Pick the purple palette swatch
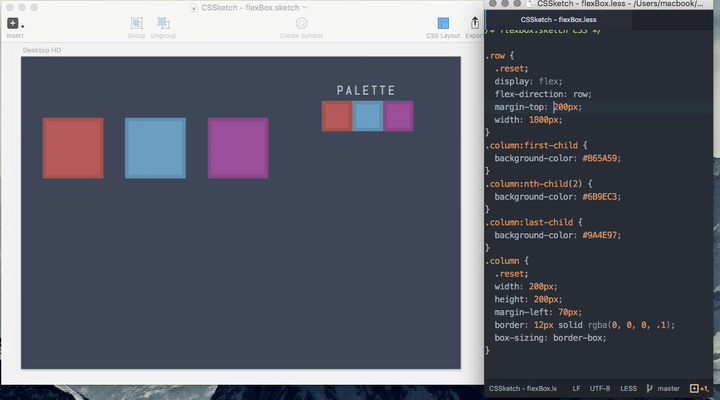Screen dimensions: 720x400 point(398,116)
